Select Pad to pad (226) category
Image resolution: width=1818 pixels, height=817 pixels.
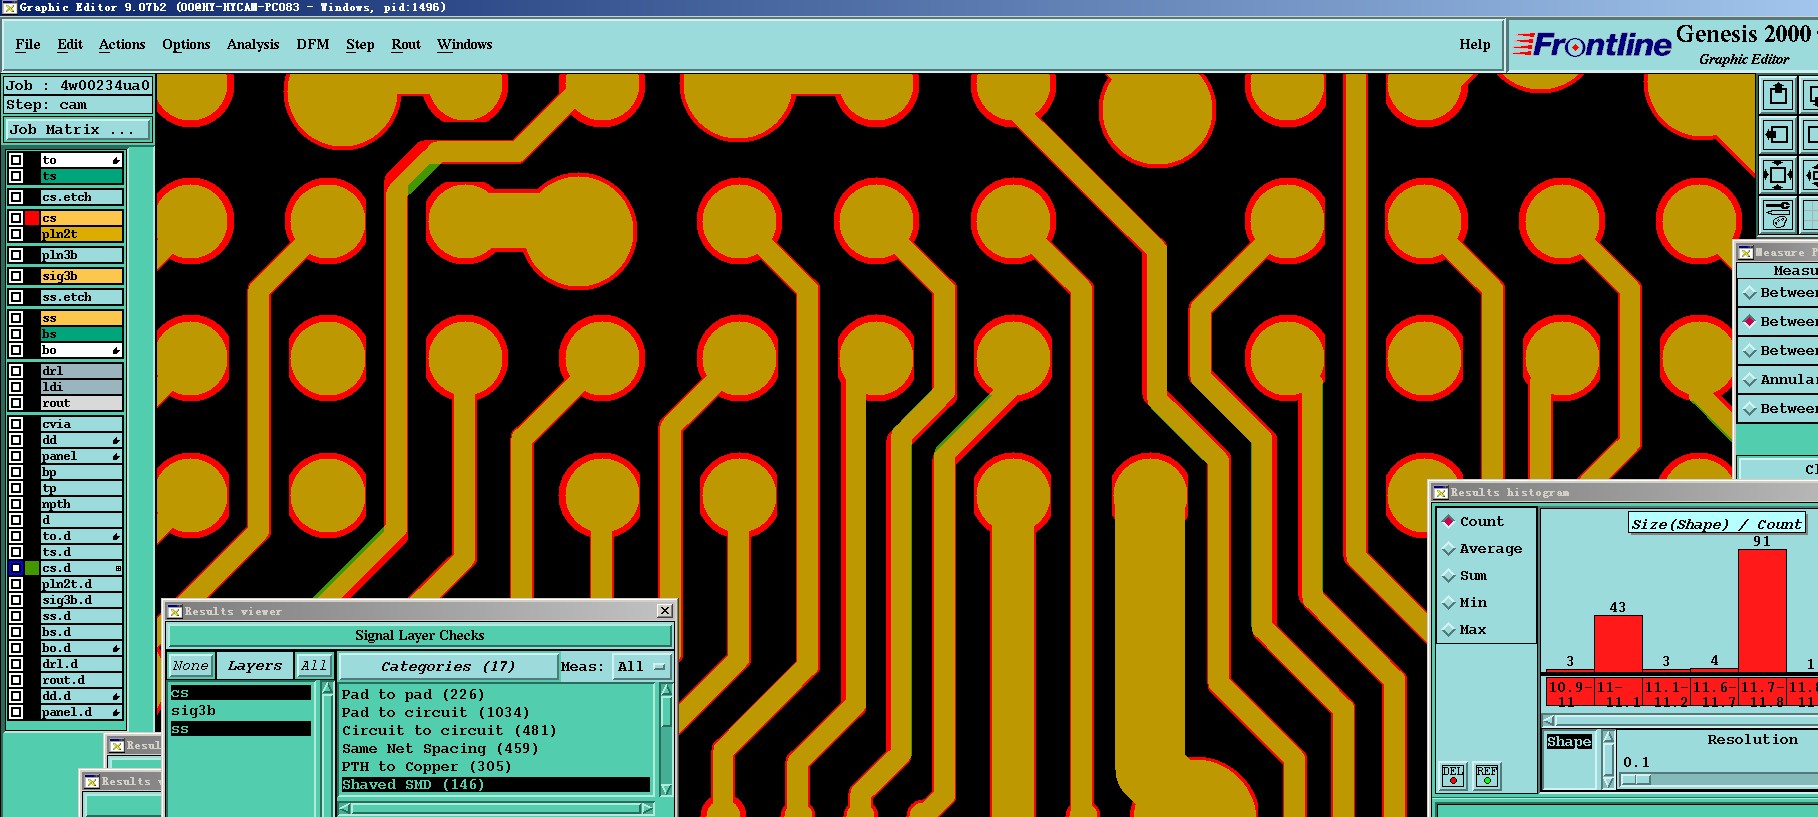496,694
